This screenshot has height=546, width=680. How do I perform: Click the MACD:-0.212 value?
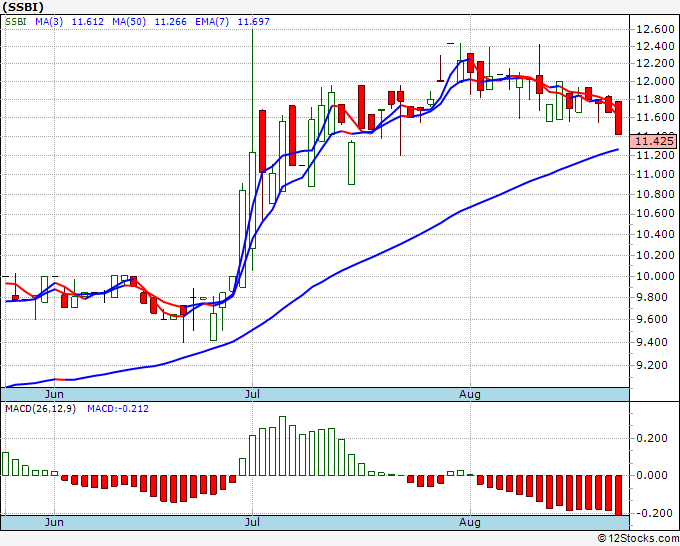point(118,409)
